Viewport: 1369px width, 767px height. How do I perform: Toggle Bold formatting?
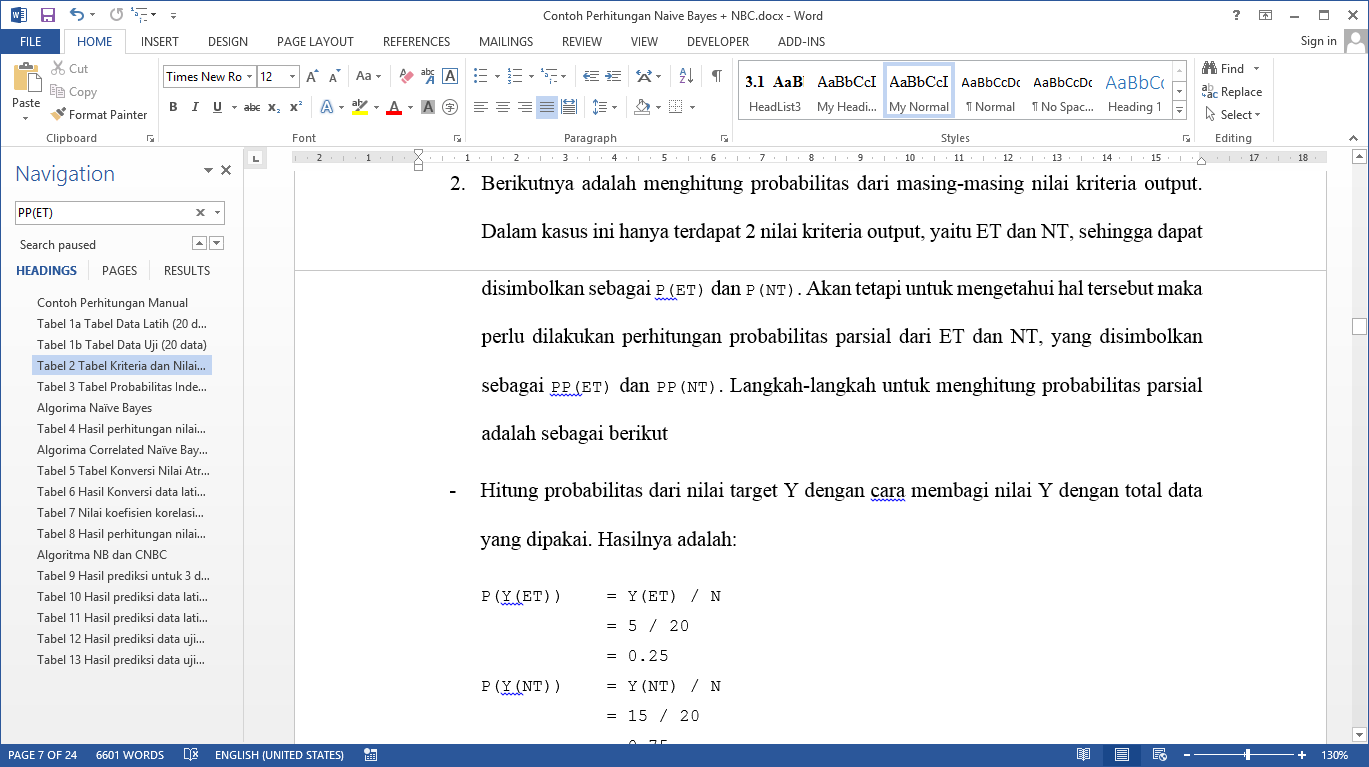coord(173,107)
